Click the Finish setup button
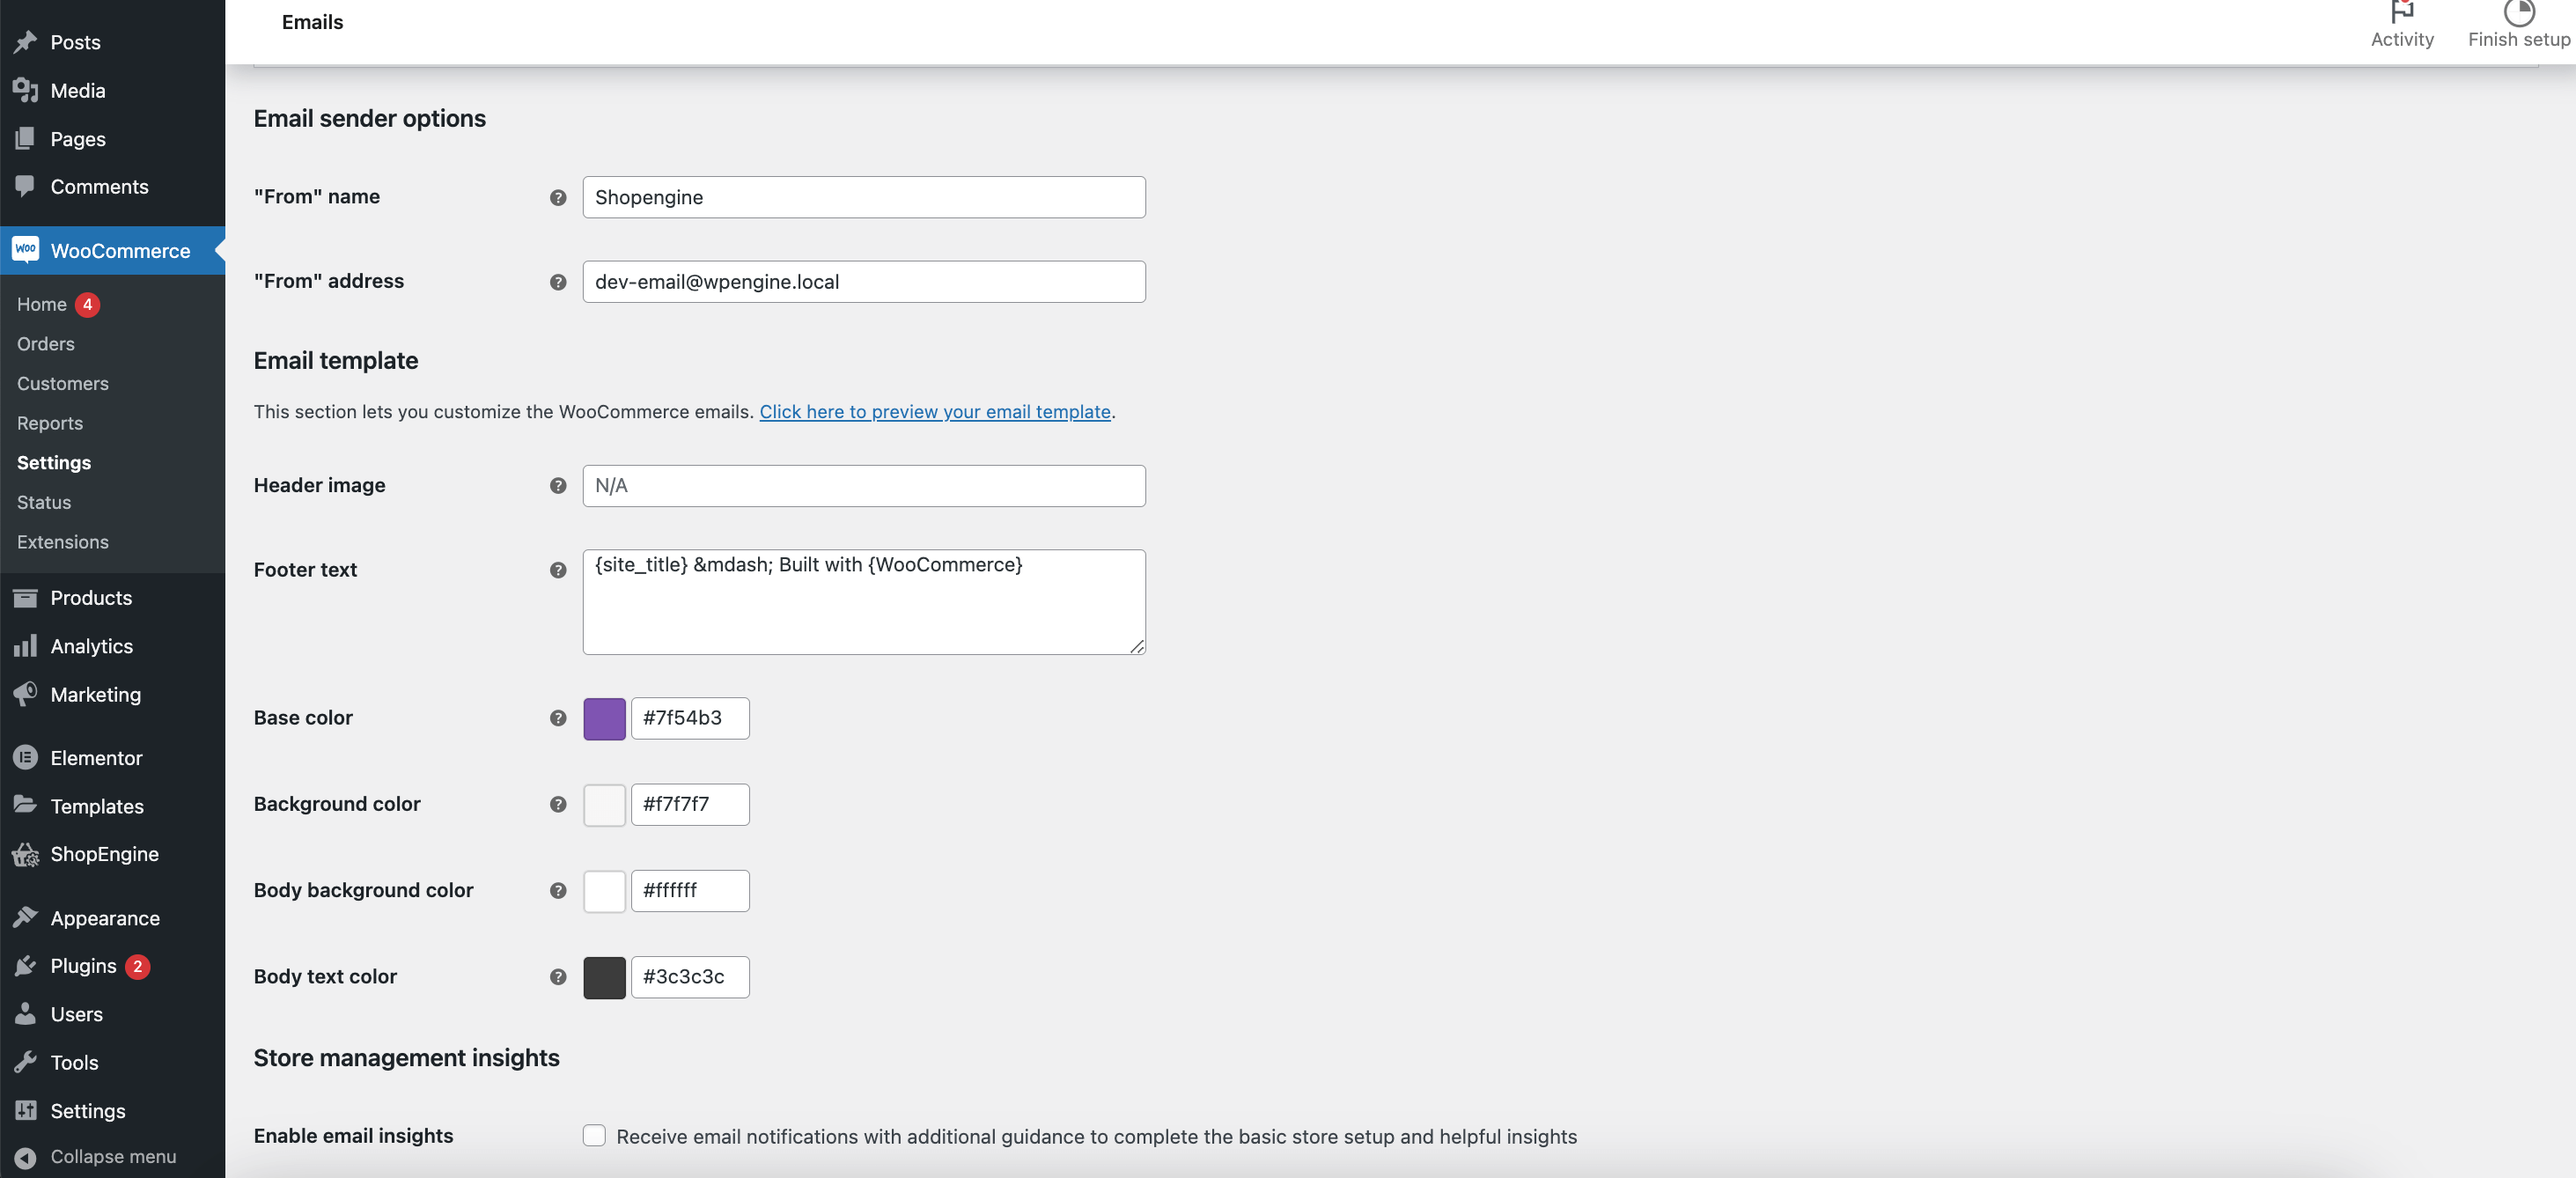The image size is (2576, 1178). pyautogui.click(x=2515, y=23)
